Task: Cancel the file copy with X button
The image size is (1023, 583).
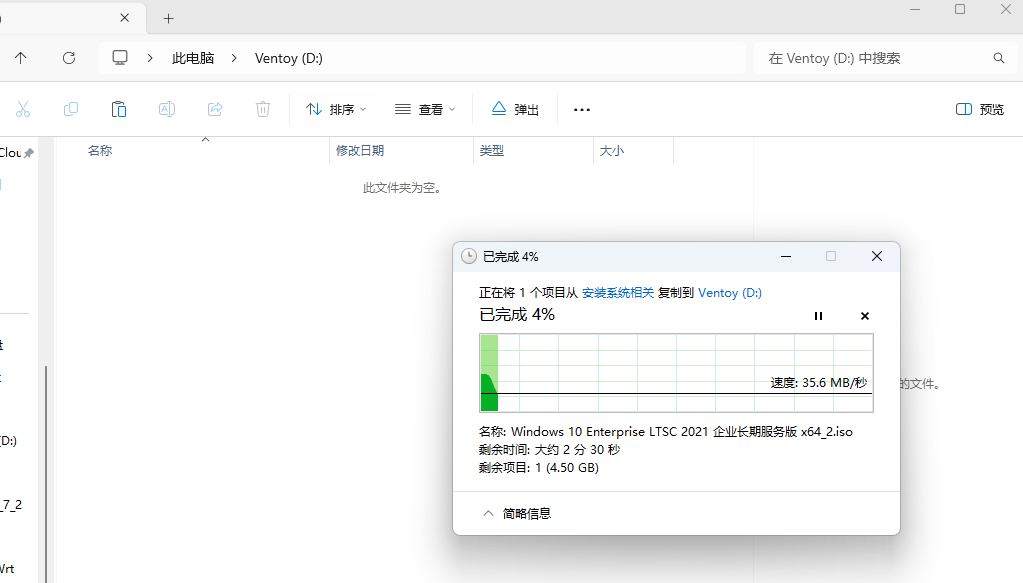Action: point(865,316)
